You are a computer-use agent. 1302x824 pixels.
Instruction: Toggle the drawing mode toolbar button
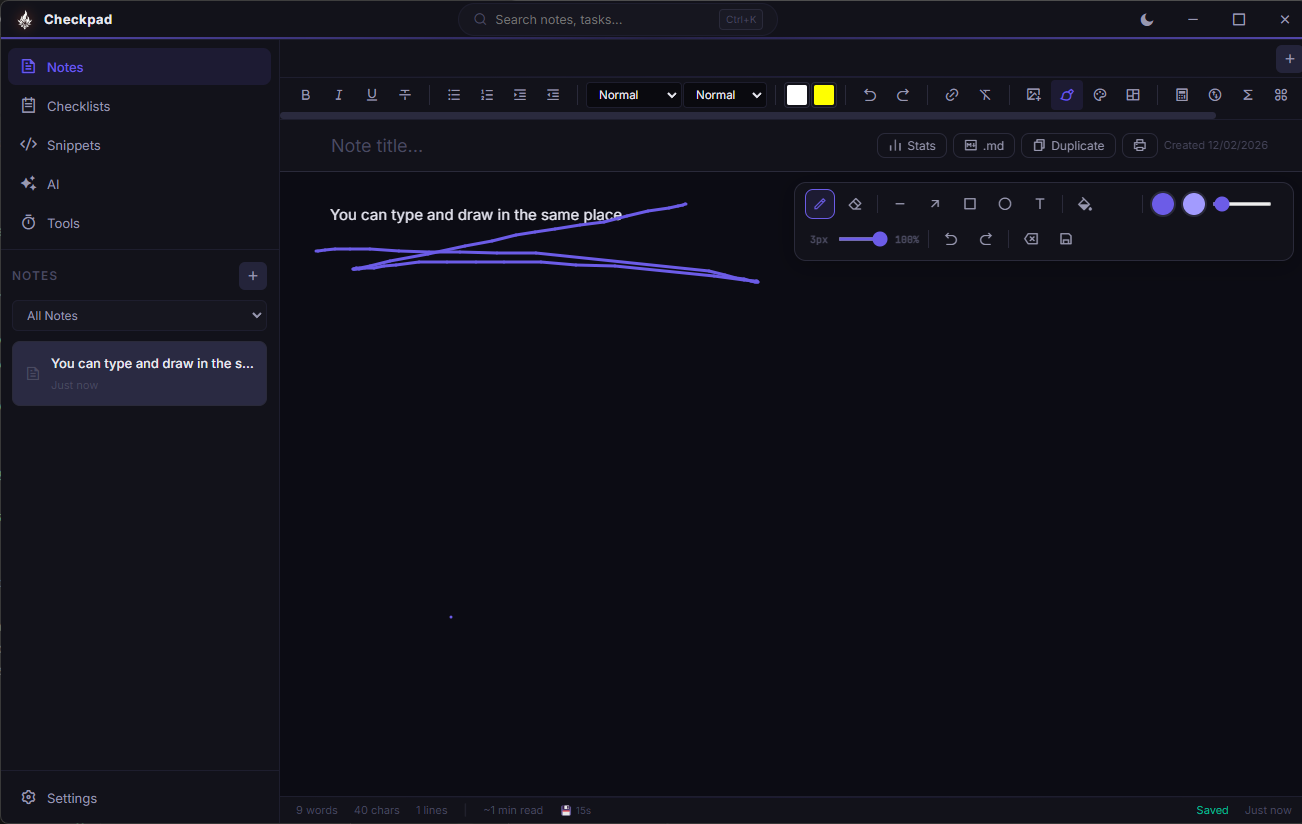pyautogui.click(x=1067, y=95)
